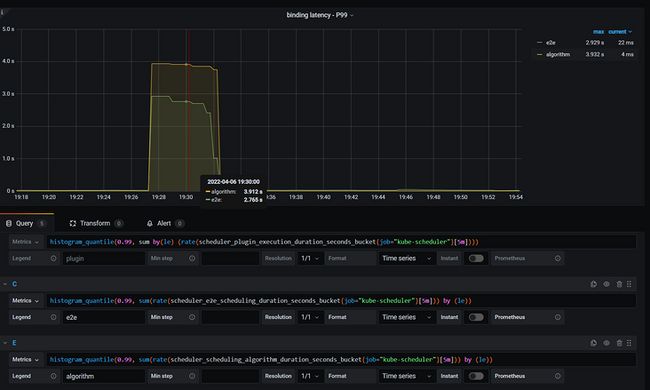Open Format Time series dropdown in query C

click(x=406, y=317)
